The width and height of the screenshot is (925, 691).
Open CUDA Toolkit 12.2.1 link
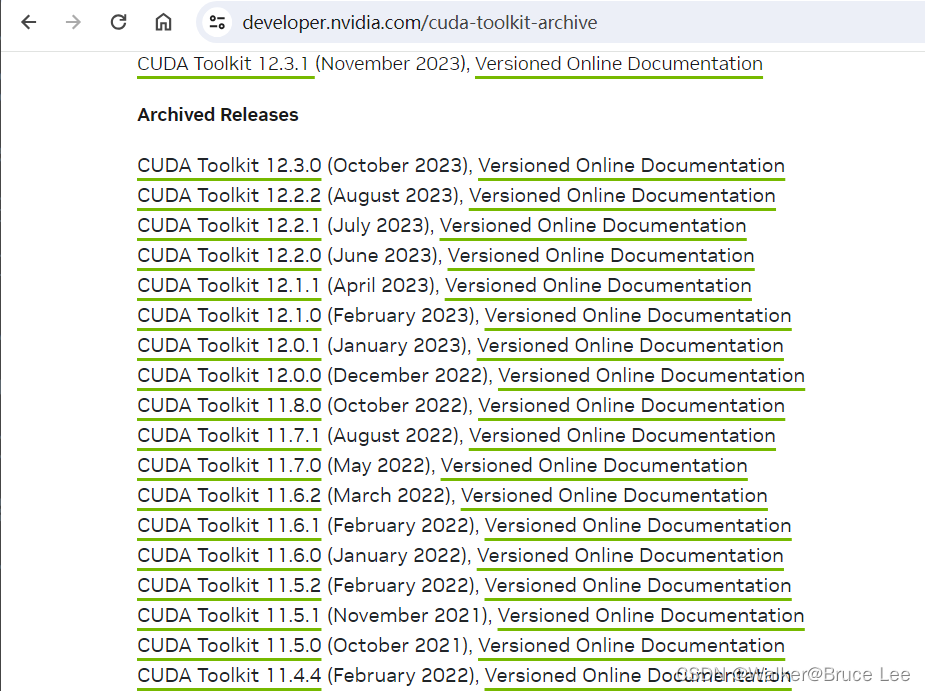229,226
